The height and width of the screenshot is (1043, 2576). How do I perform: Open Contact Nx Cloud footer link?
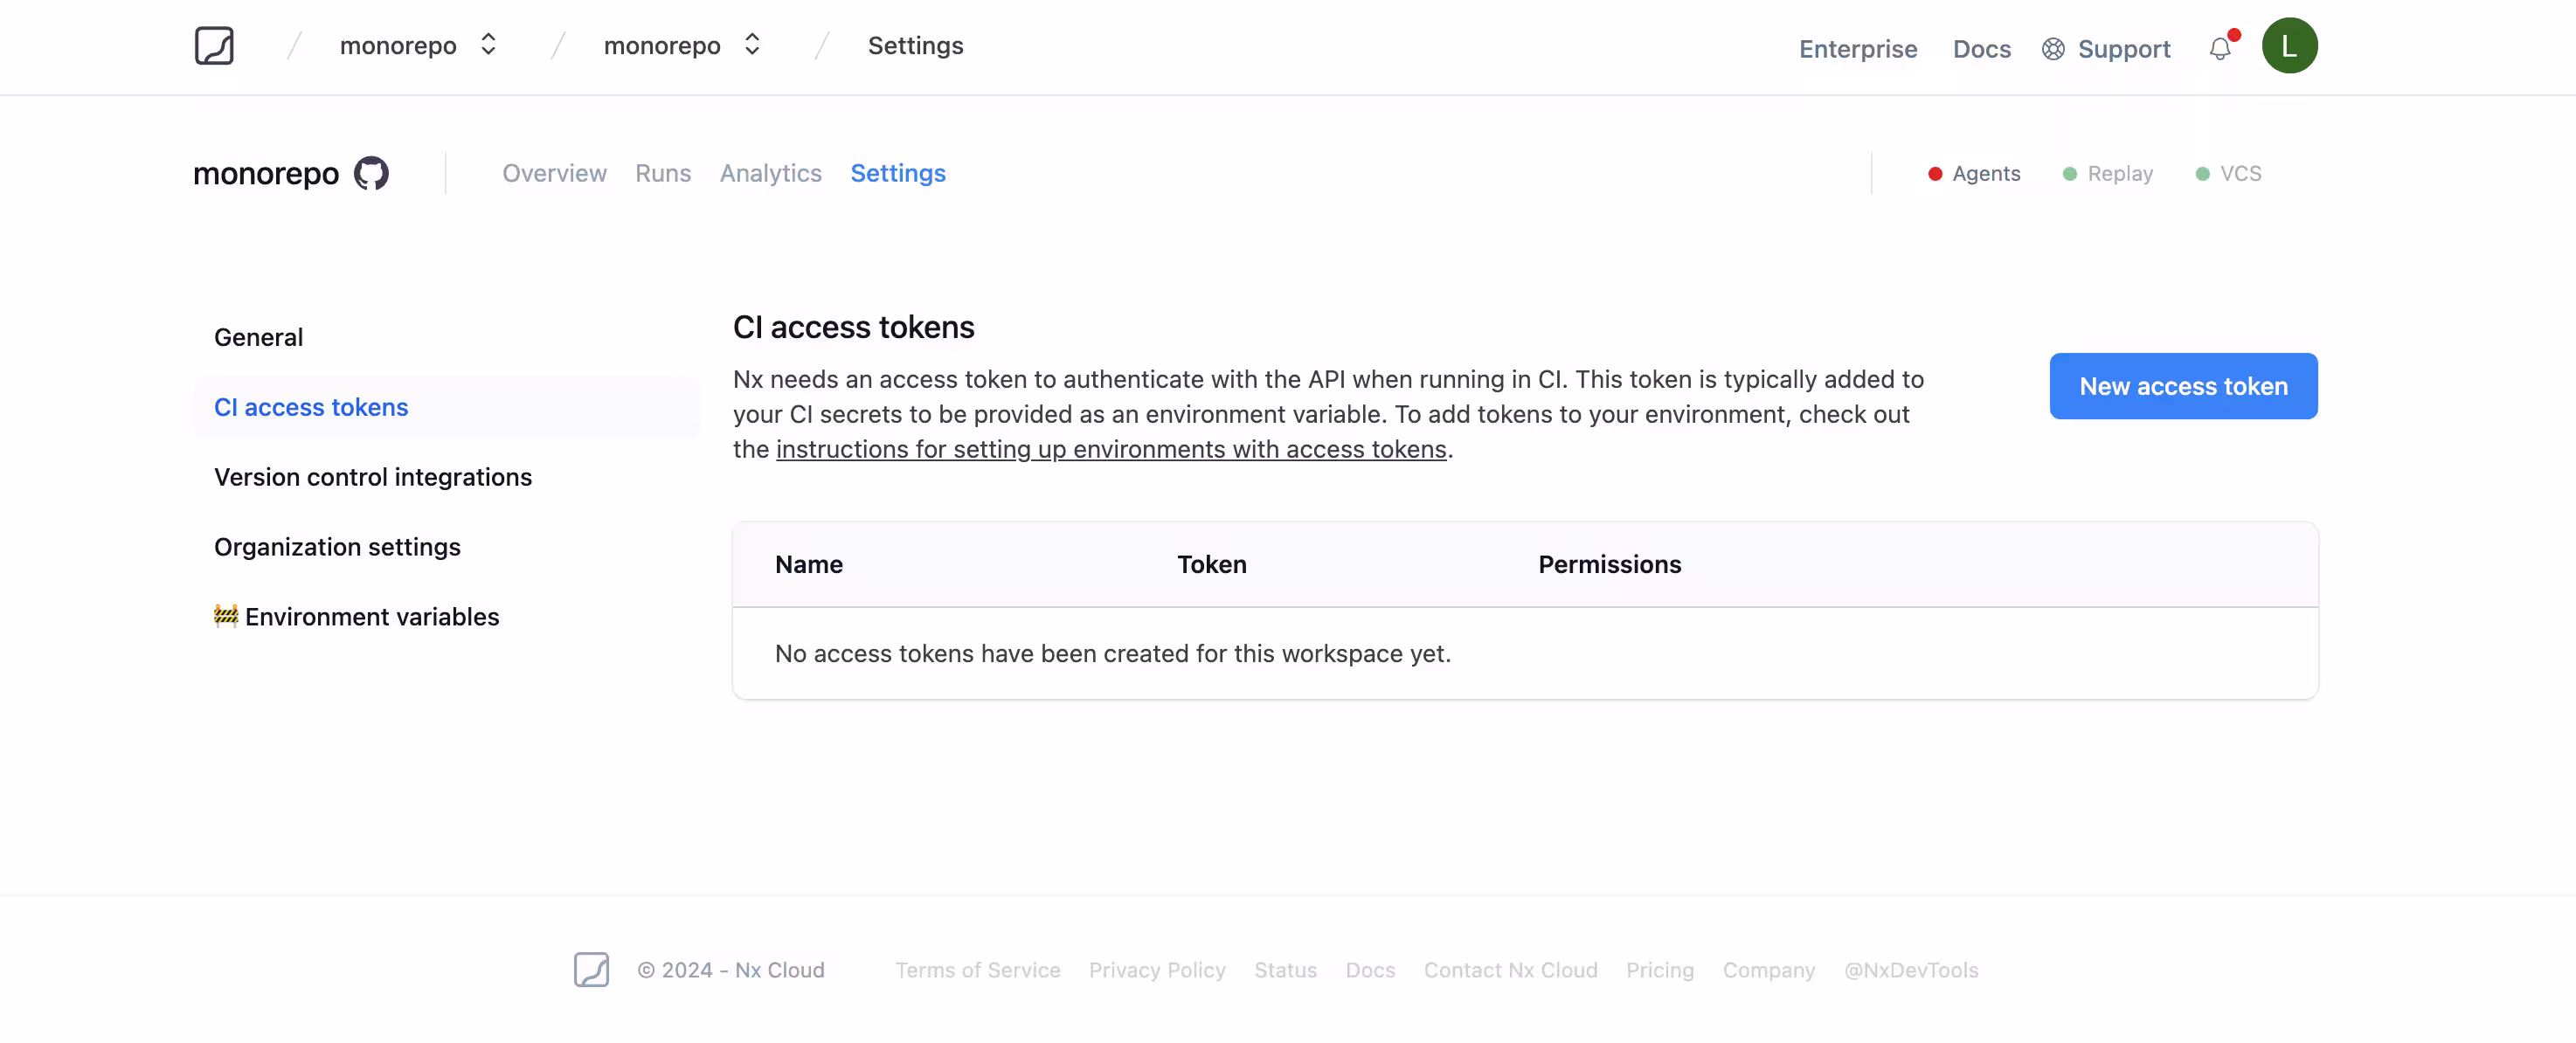[1510, 969]
